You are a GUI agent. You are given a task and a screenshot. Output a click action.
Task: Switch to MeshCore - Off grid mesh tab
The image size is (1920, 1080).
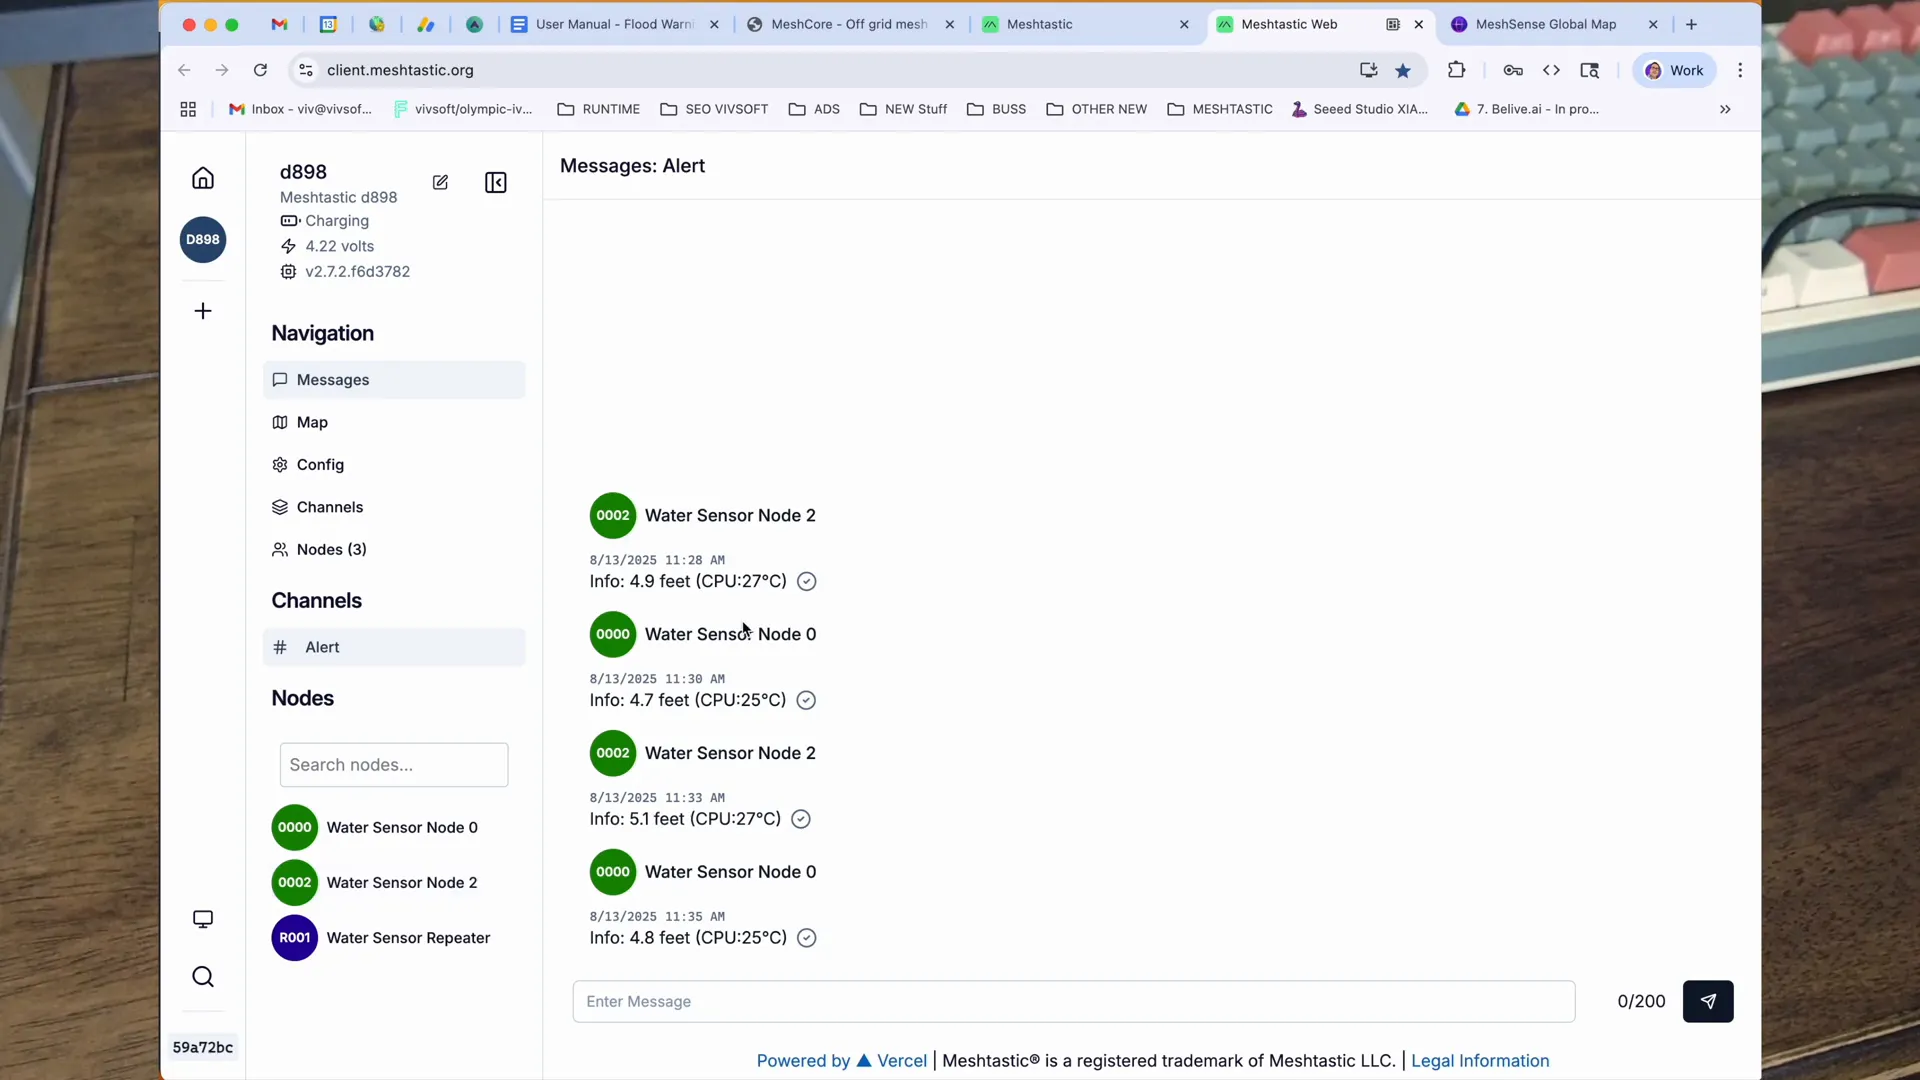point(849,24)
